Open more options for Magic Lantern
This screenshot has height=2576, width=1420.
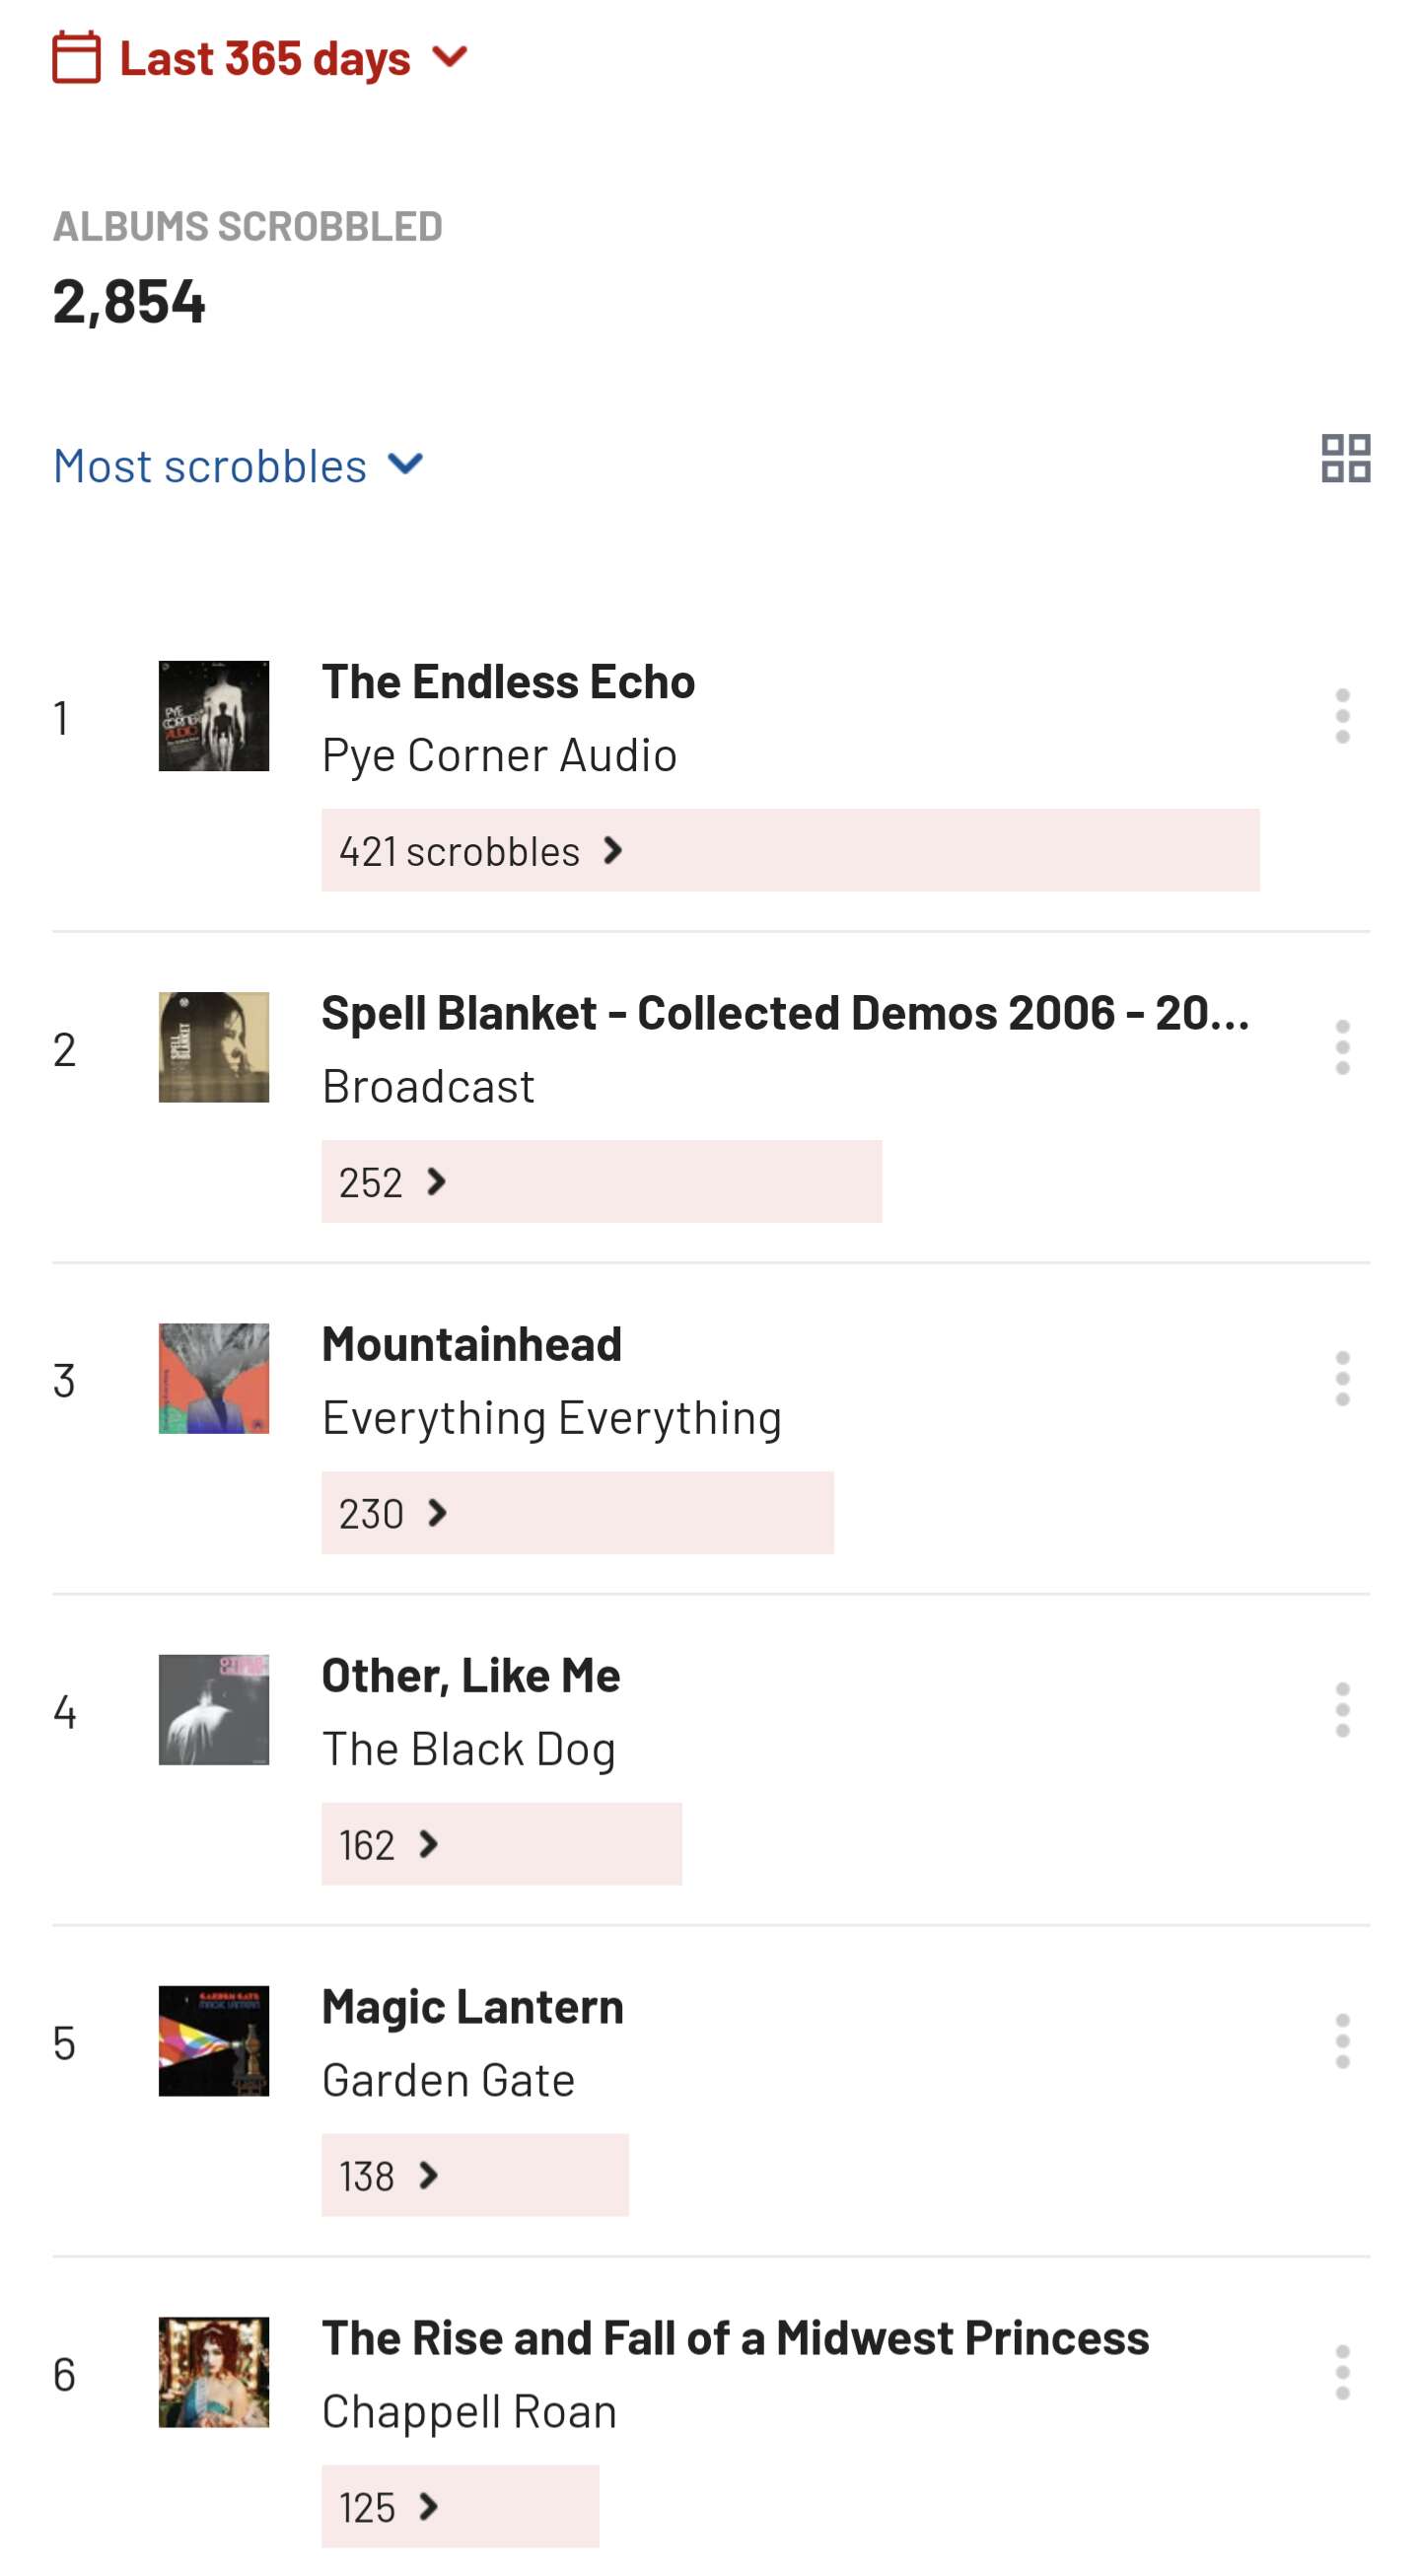pyautogui.click(x=1342, y=2041)
